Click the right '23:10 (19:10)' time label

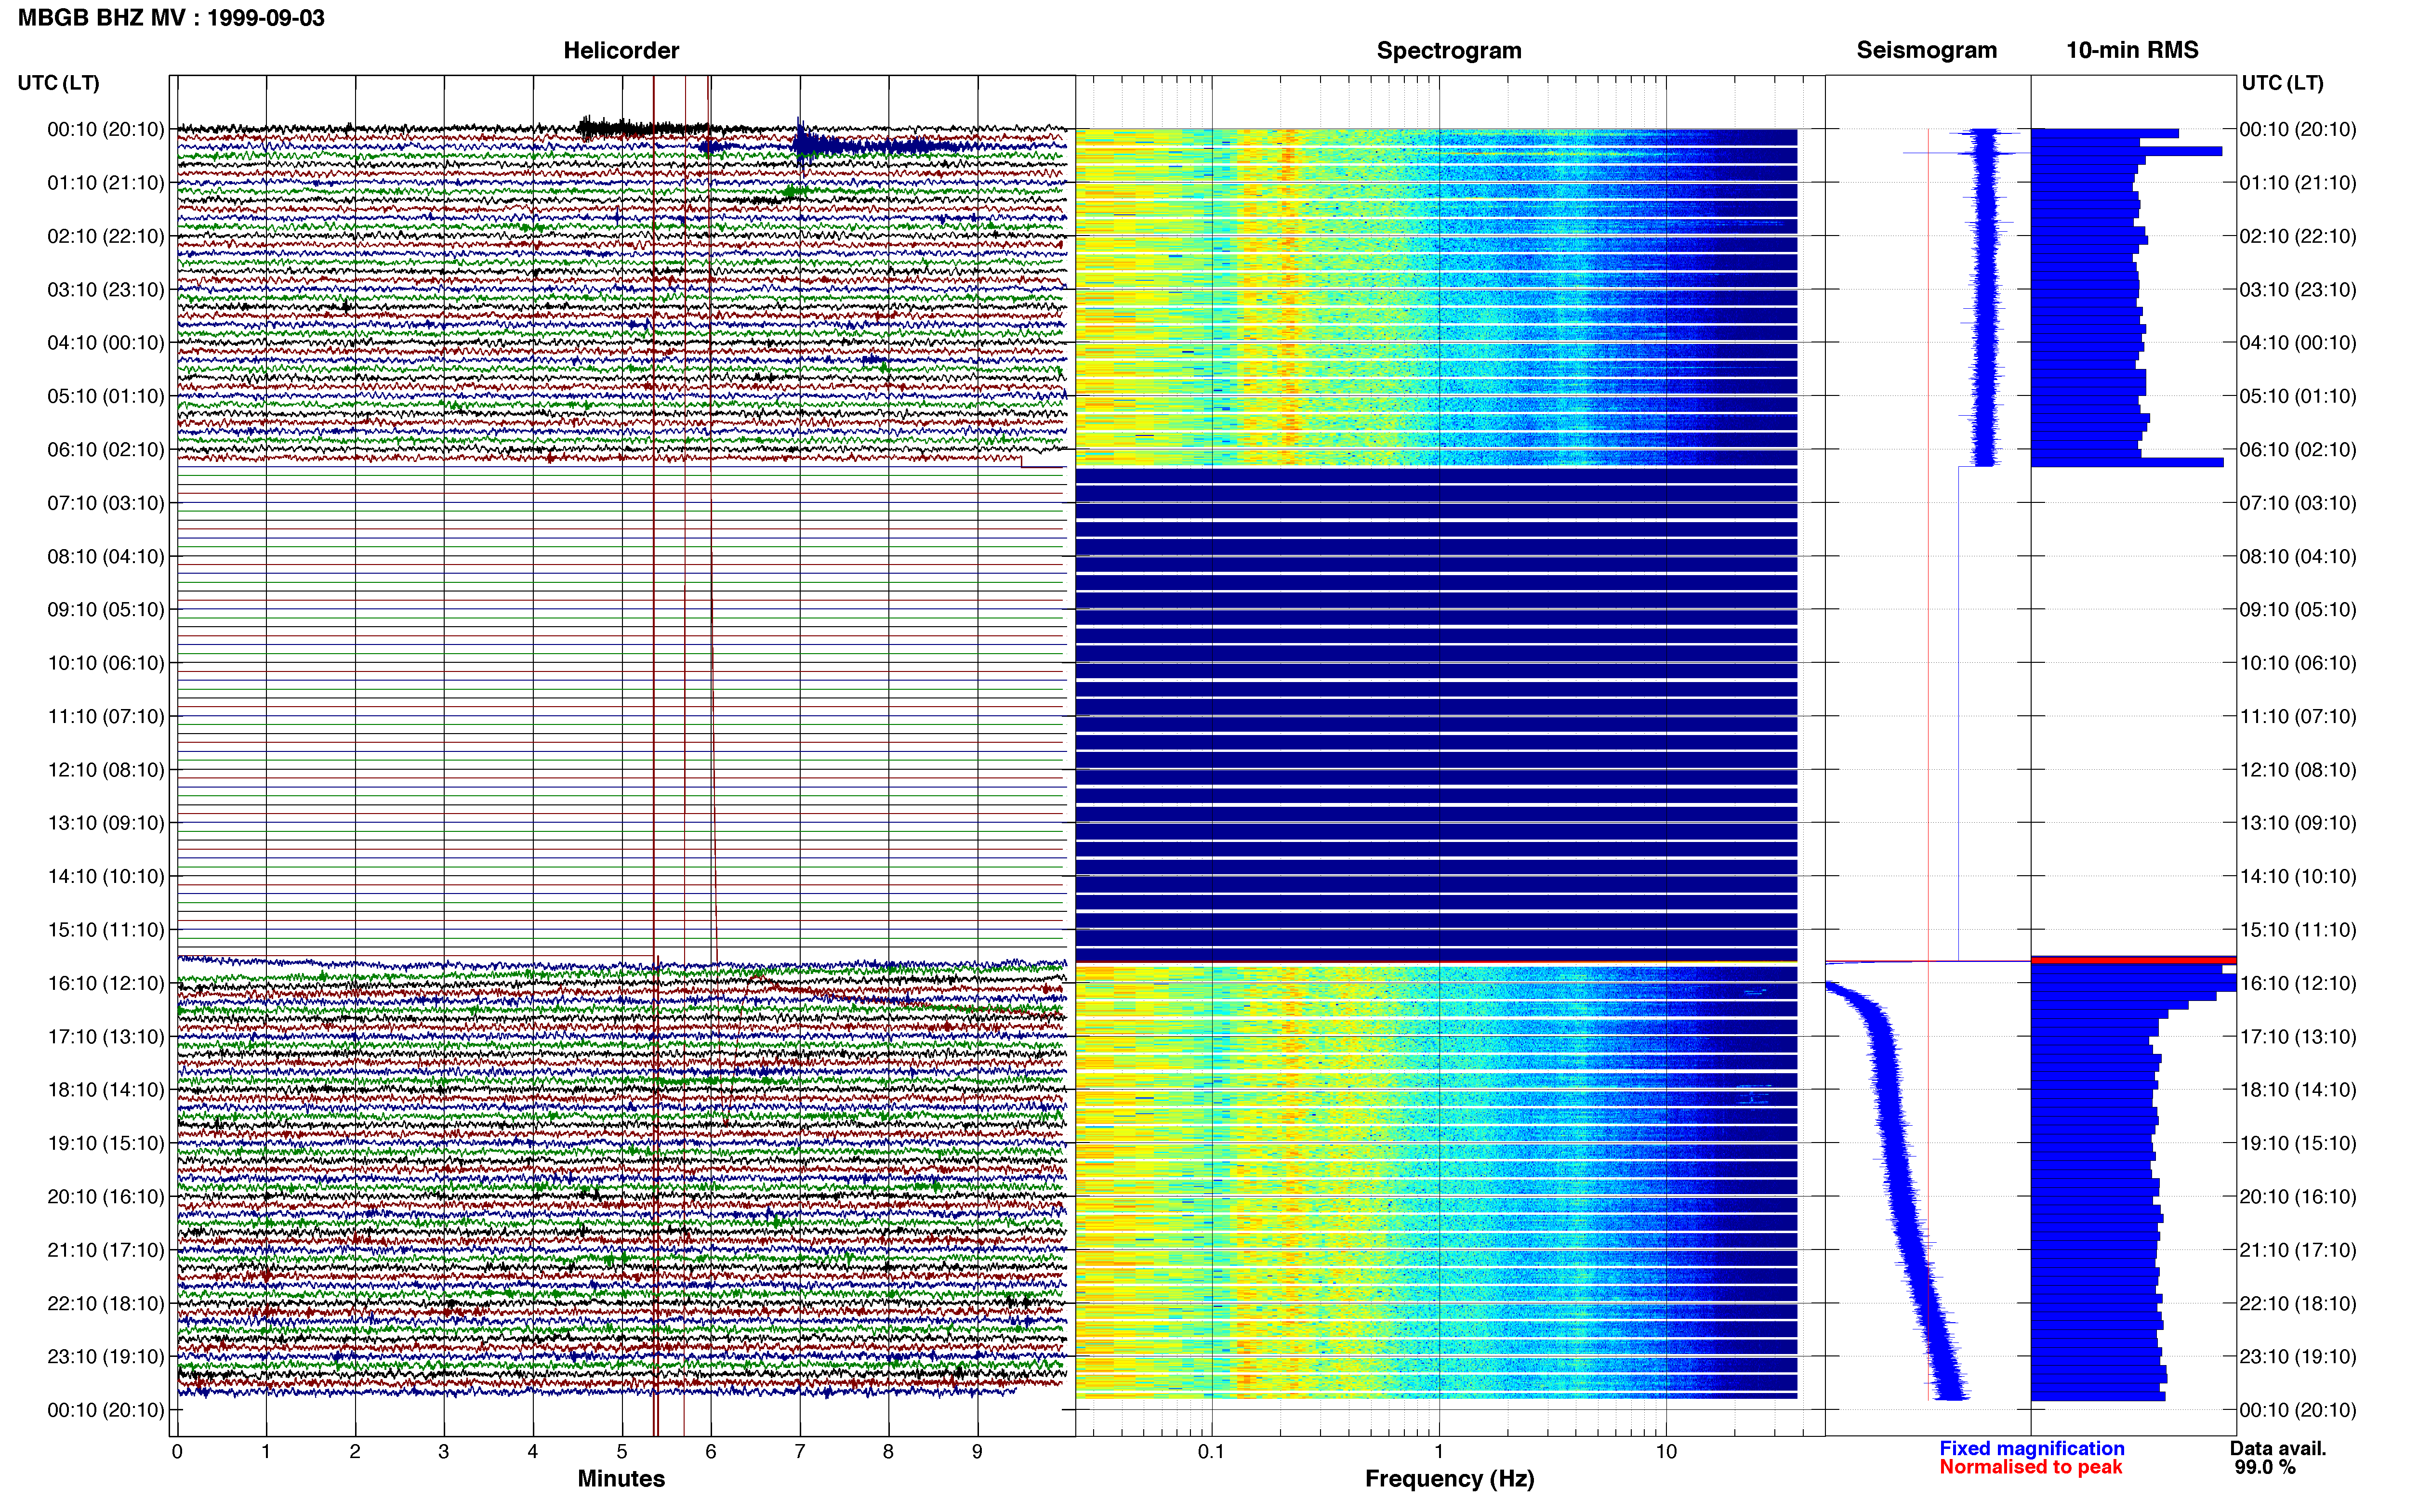click(x=2298, y=1357)
